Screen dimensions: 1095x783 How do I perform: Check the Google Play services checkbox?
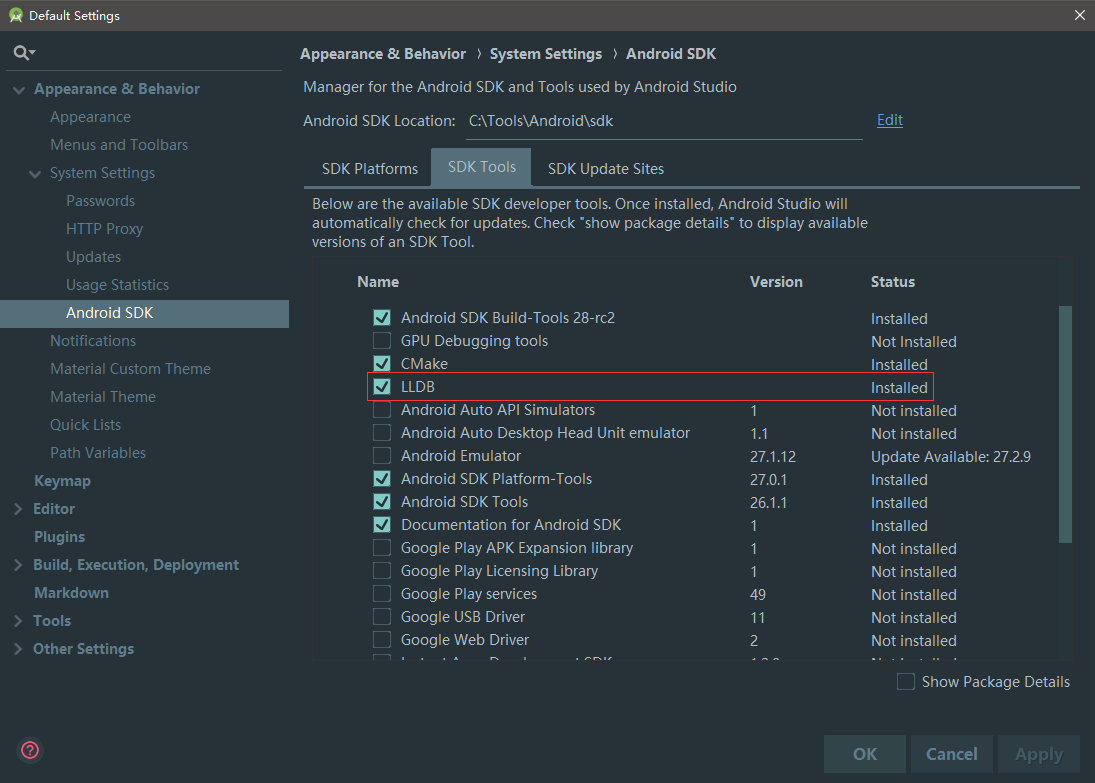pos(382,594)
